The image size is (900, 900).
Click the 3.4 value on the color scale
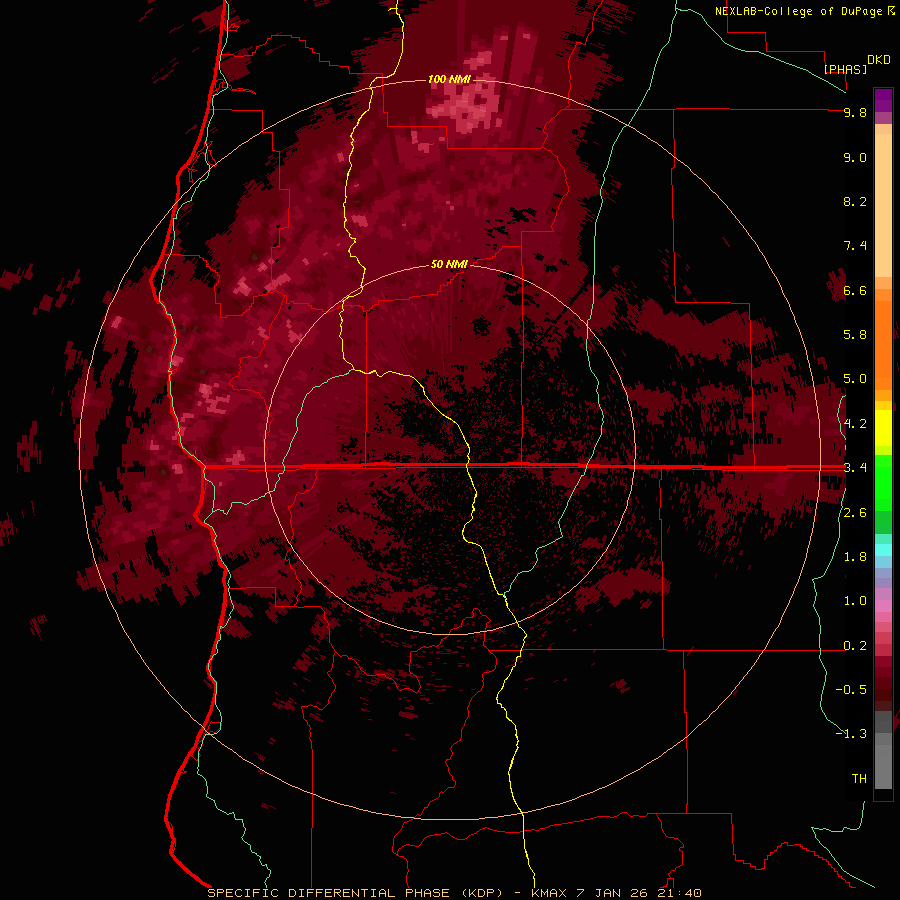(855, 468)
